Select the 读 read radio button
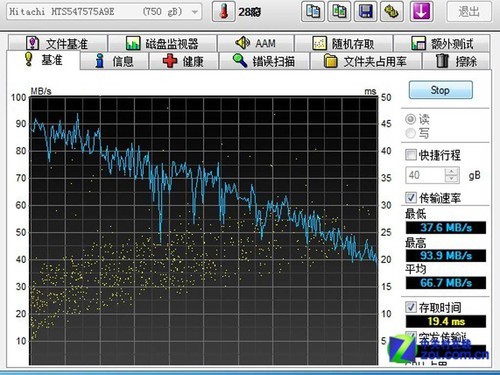The width and height of the screenshot is (500, 375). point(410,119)
